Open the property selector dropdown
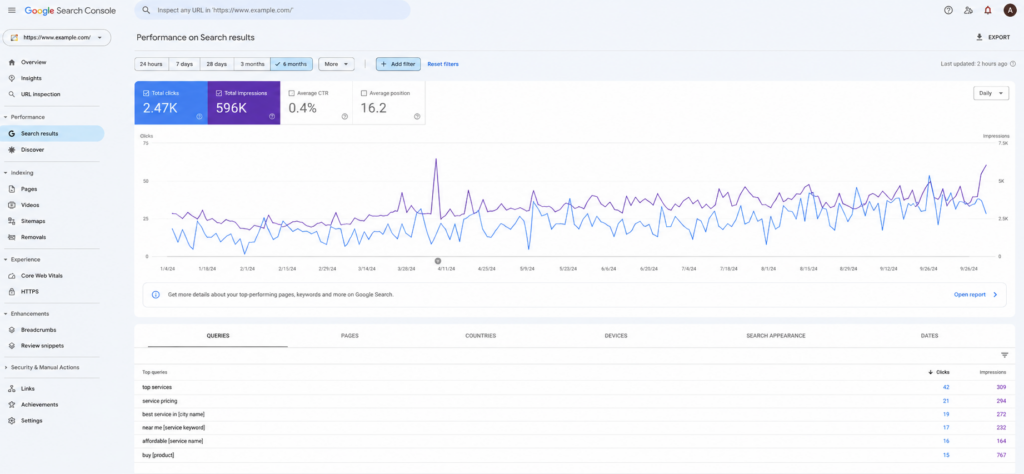The width and height of the screenshot is (1024, 474). 57,38
